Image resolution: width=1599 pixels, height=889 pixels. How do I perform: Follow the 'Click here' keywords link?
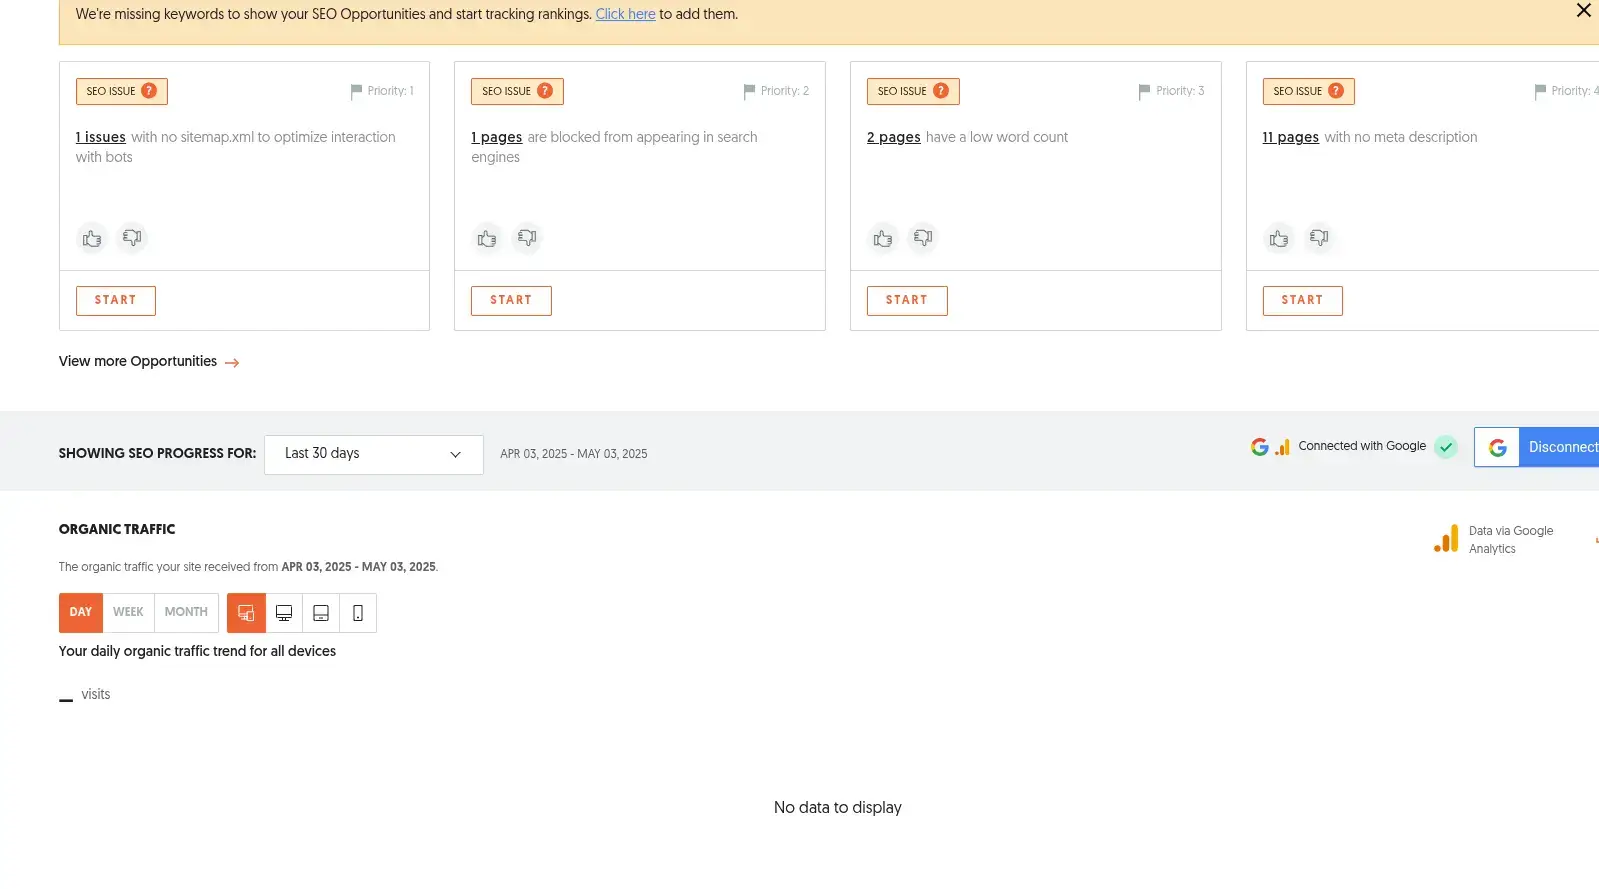pos(625,14)
